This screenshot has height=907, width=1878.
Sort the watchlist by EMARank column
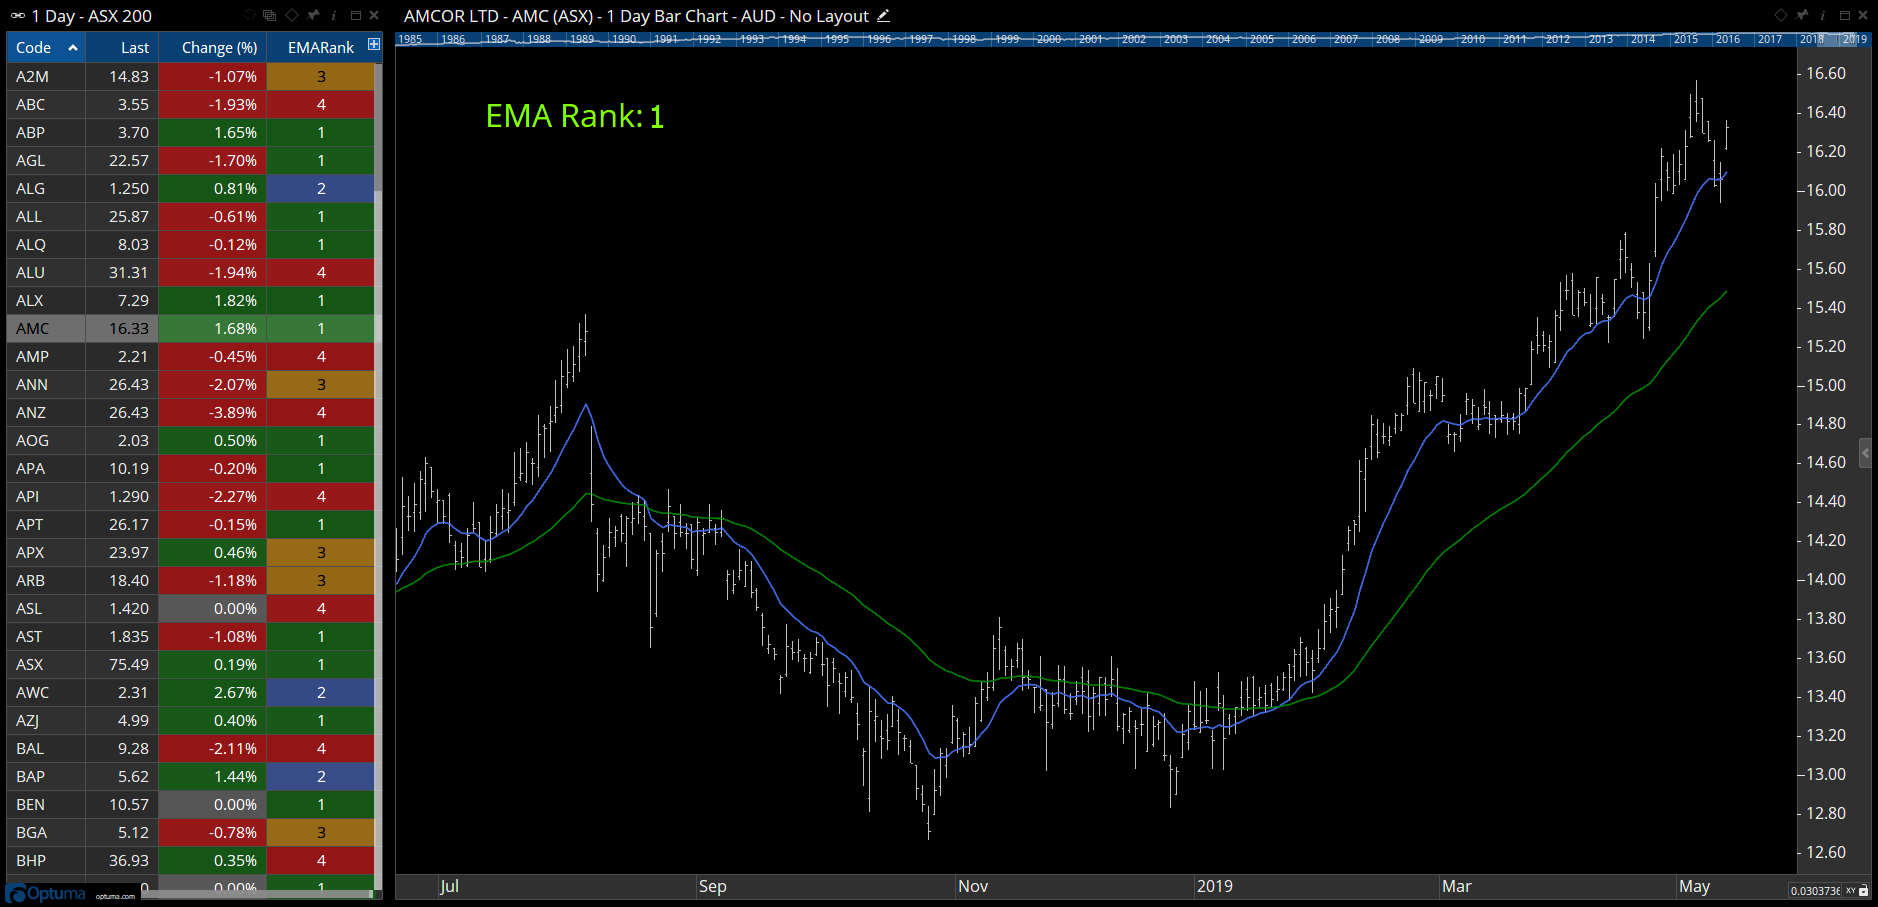(x=320, y=47)
